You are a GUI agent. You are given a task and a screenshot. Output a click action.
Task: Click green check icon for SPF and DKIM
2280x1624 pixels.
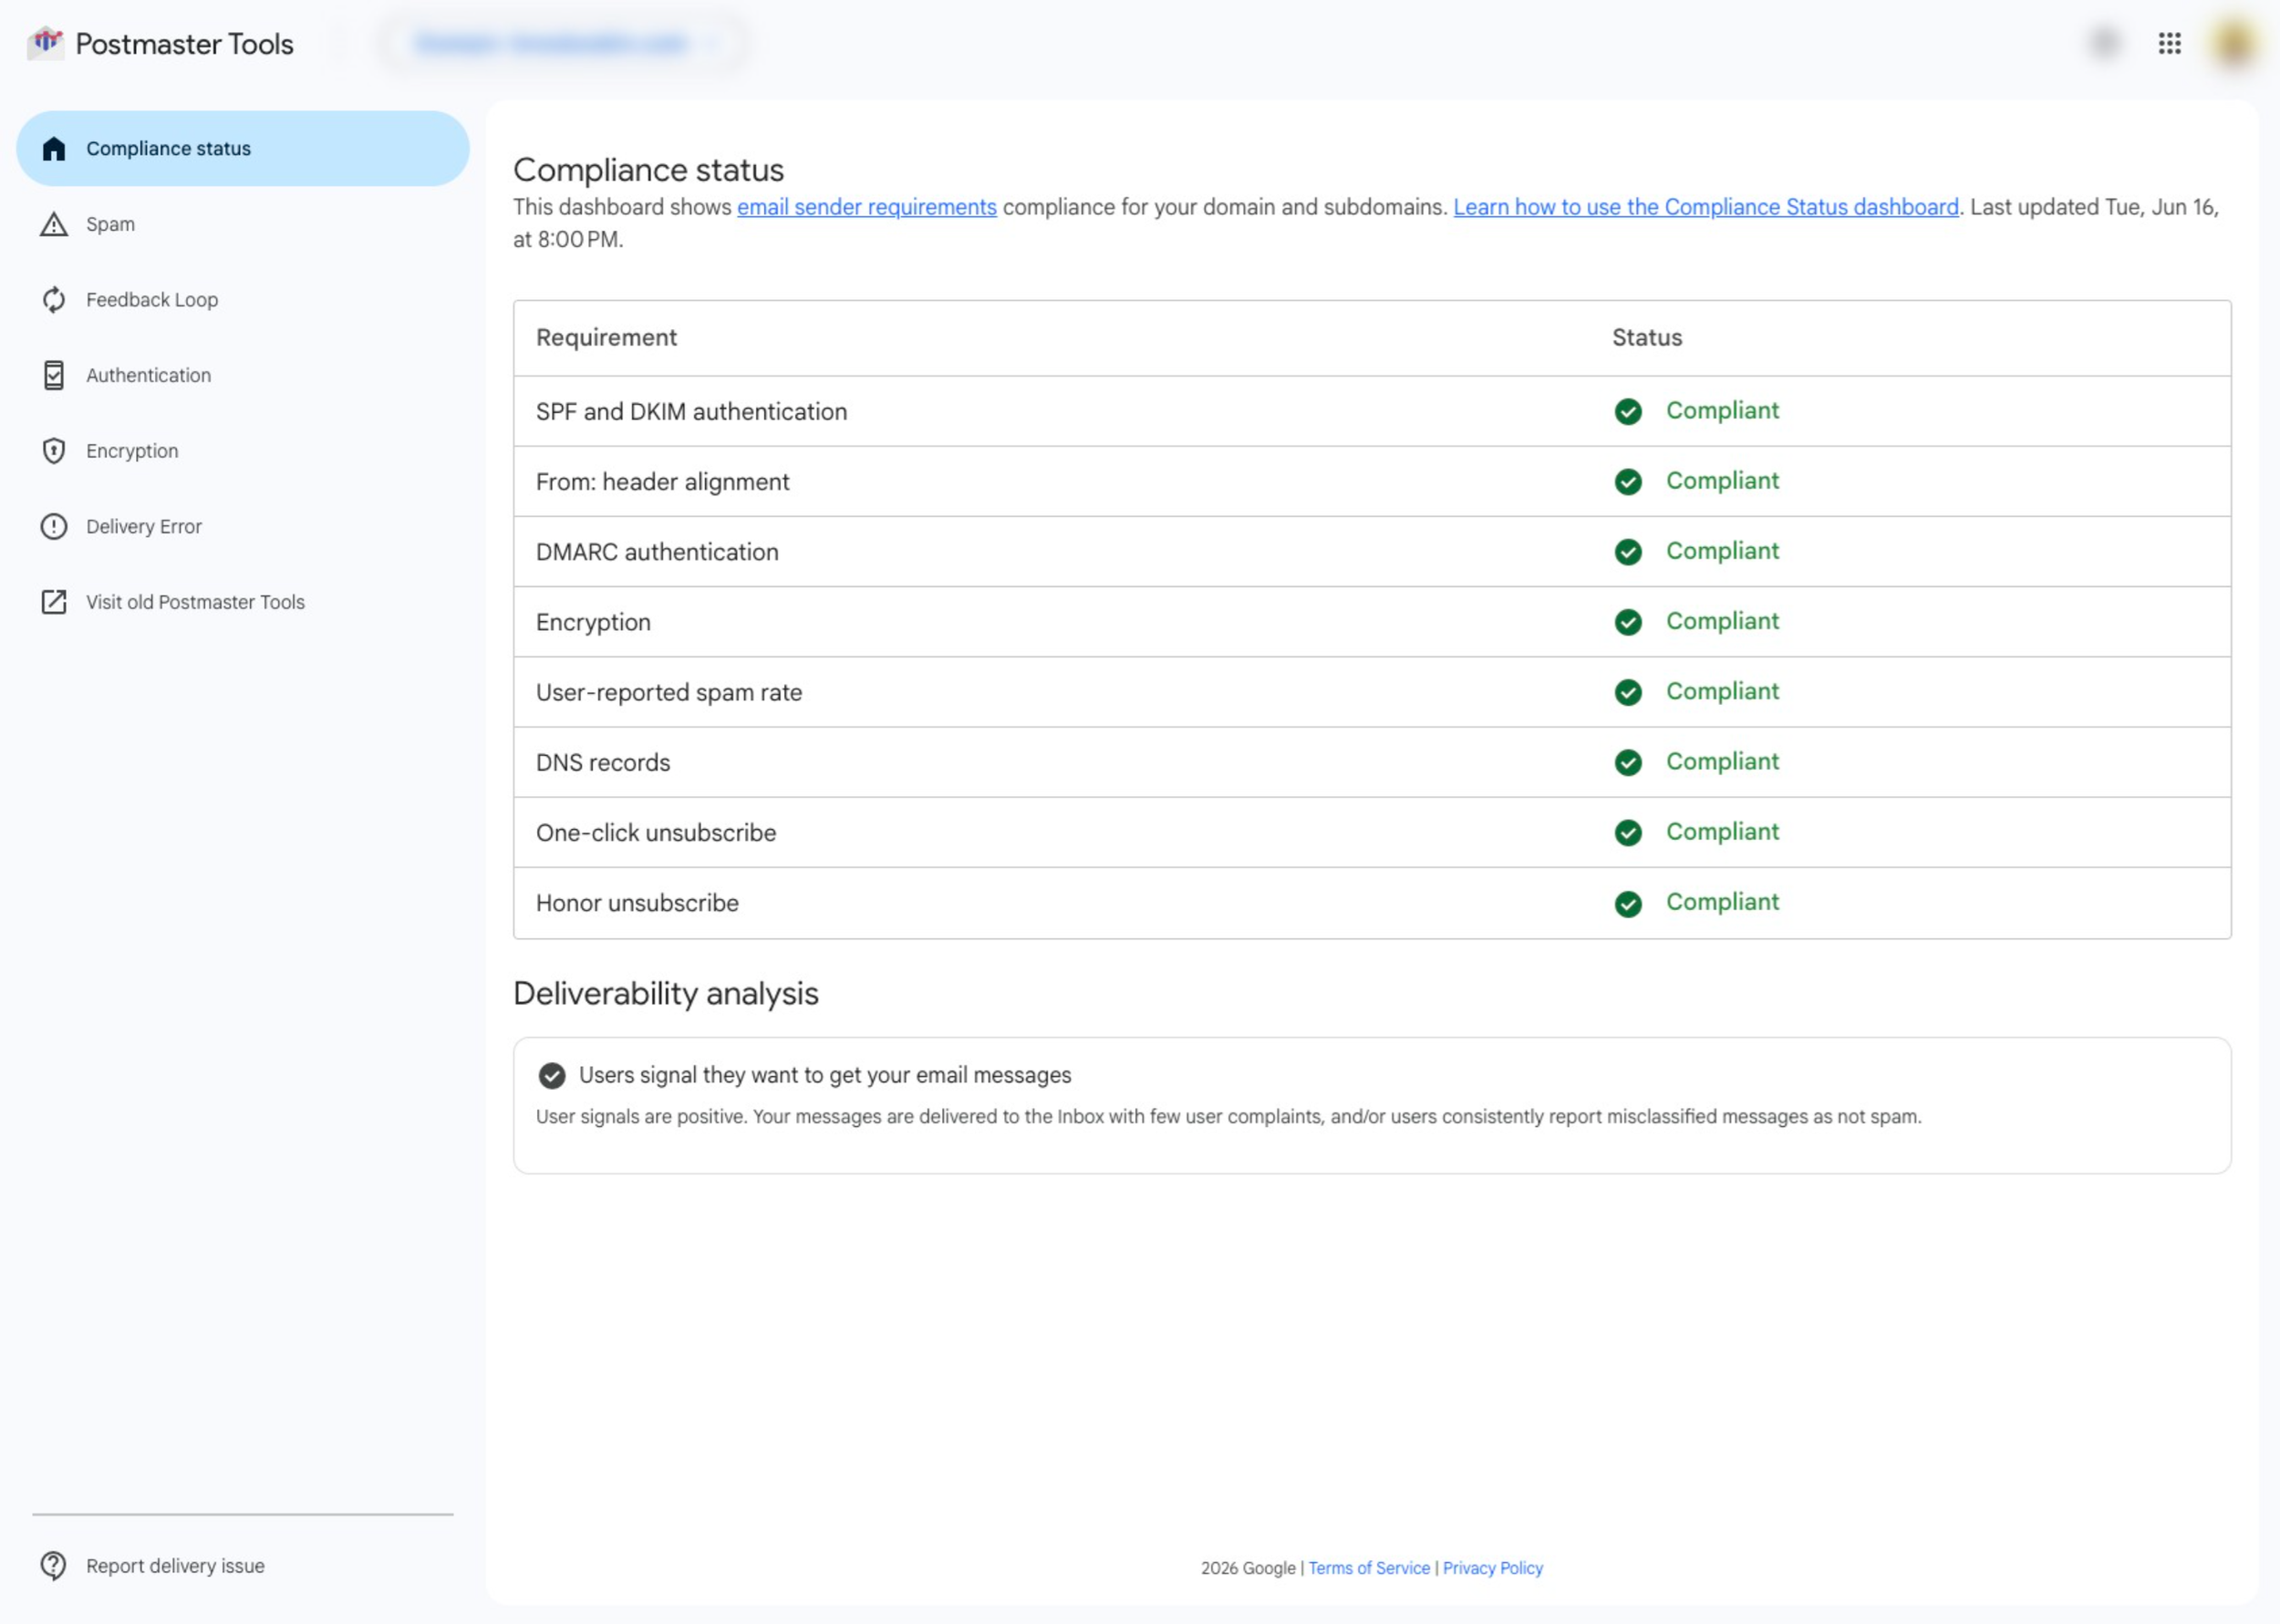point(1628,411)
